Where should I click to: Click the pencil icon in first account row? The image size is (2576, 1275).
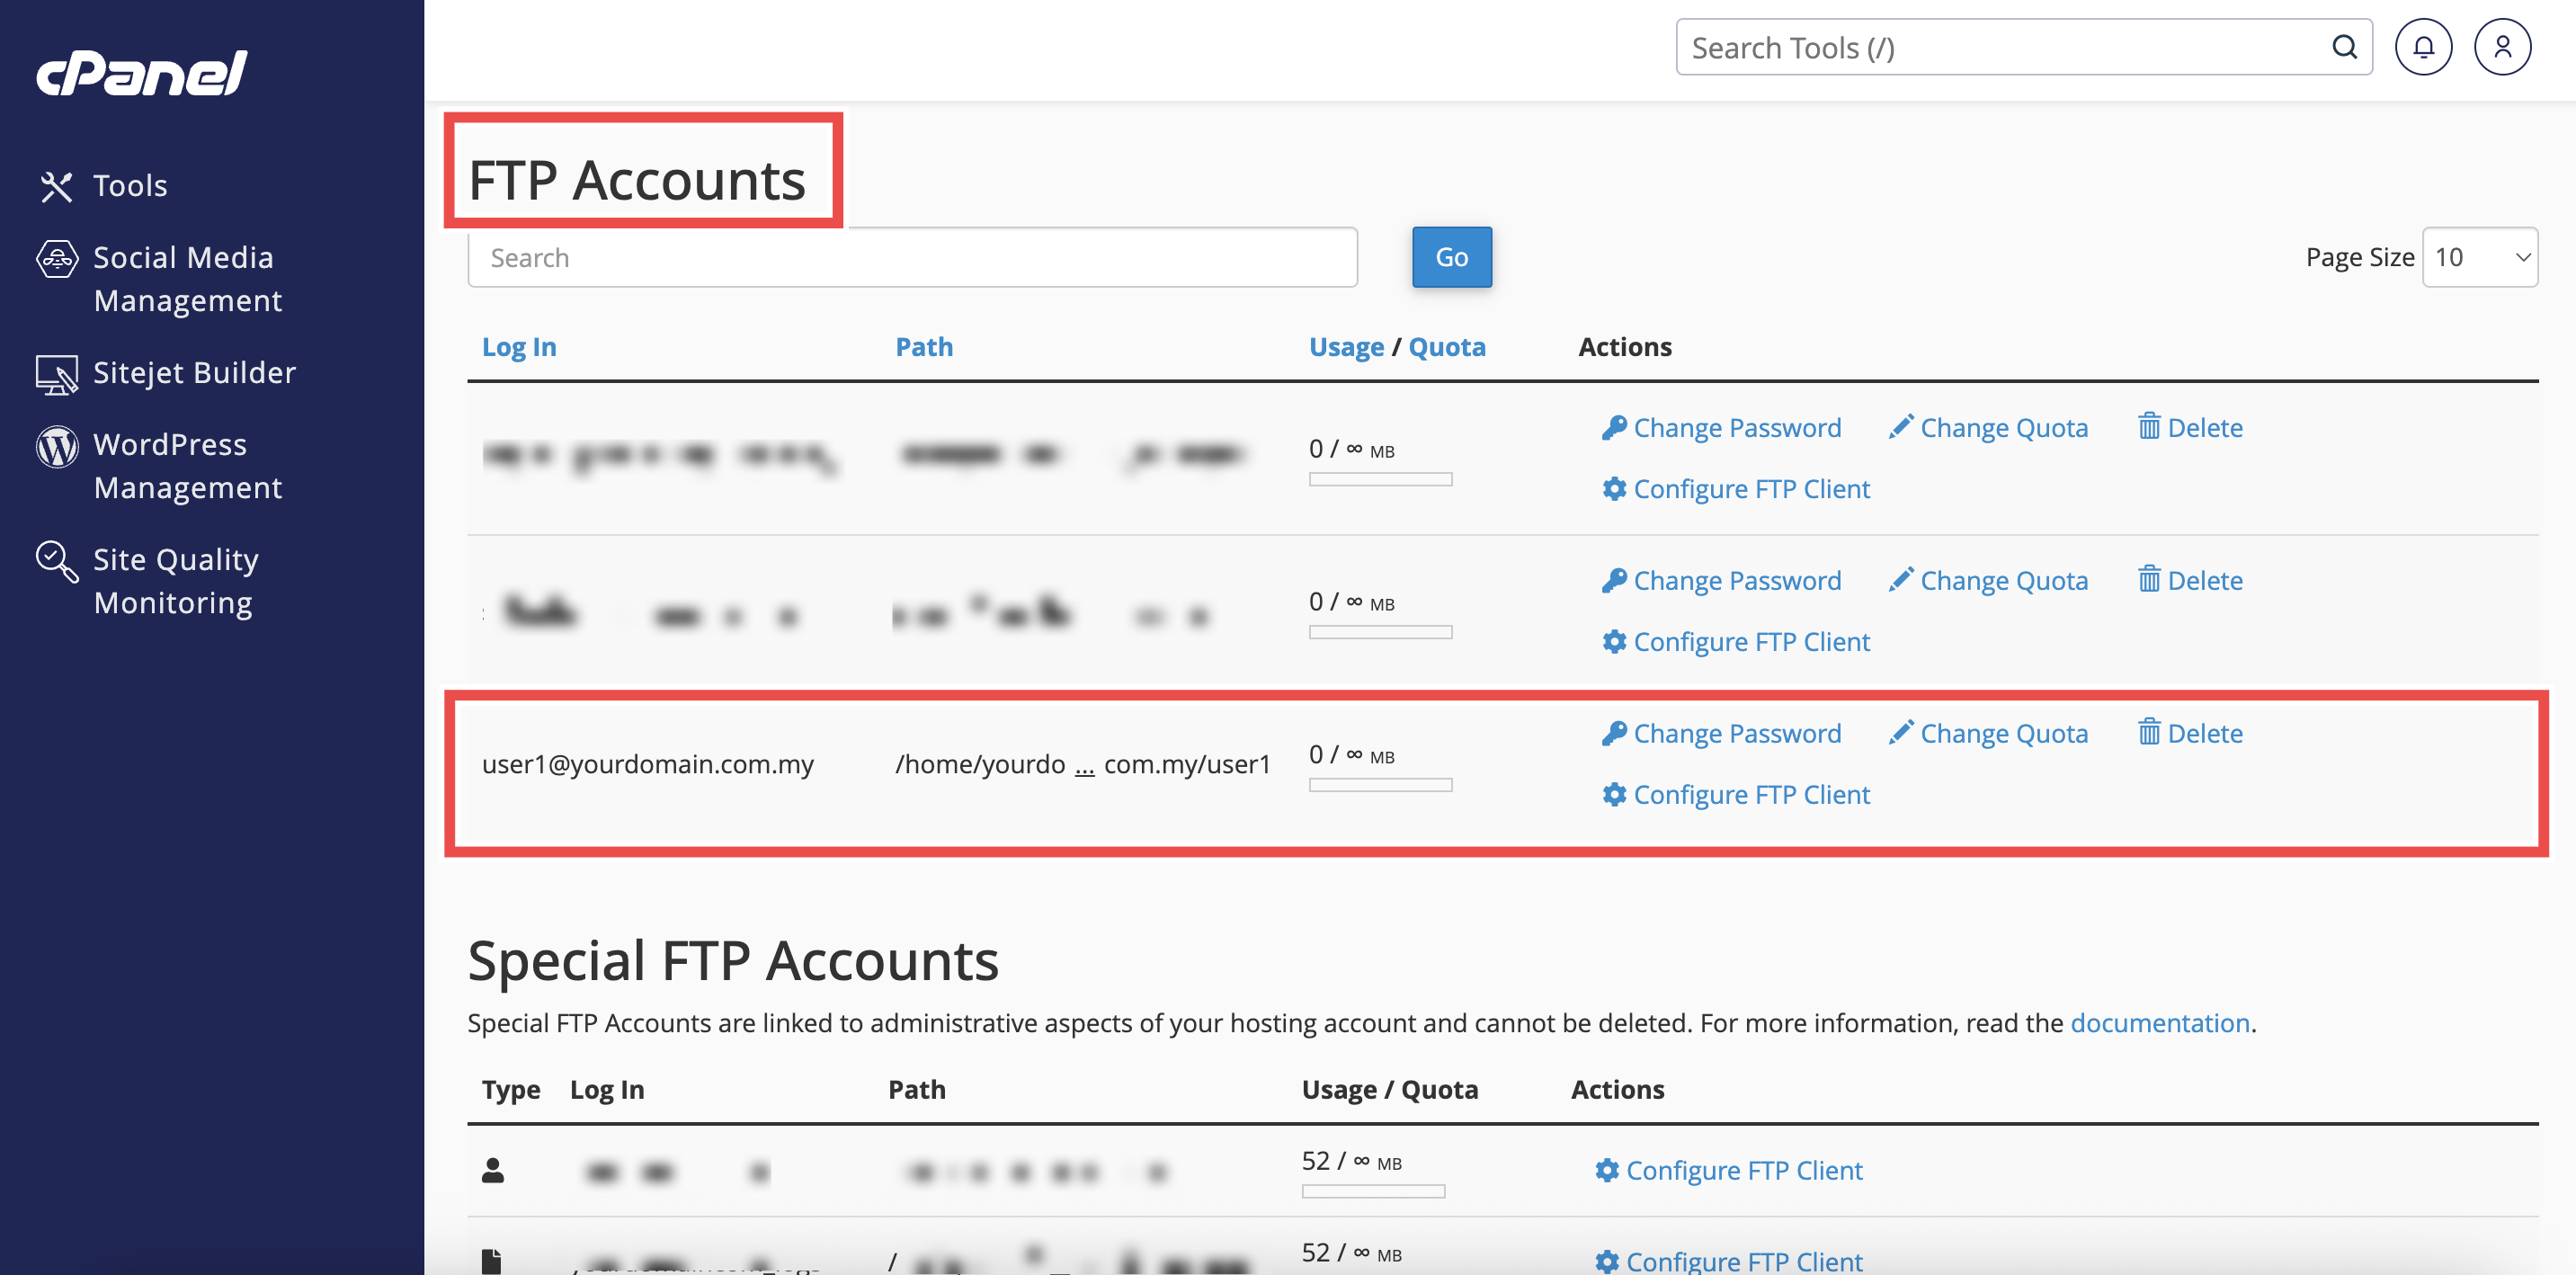(x=1901, y=426)
